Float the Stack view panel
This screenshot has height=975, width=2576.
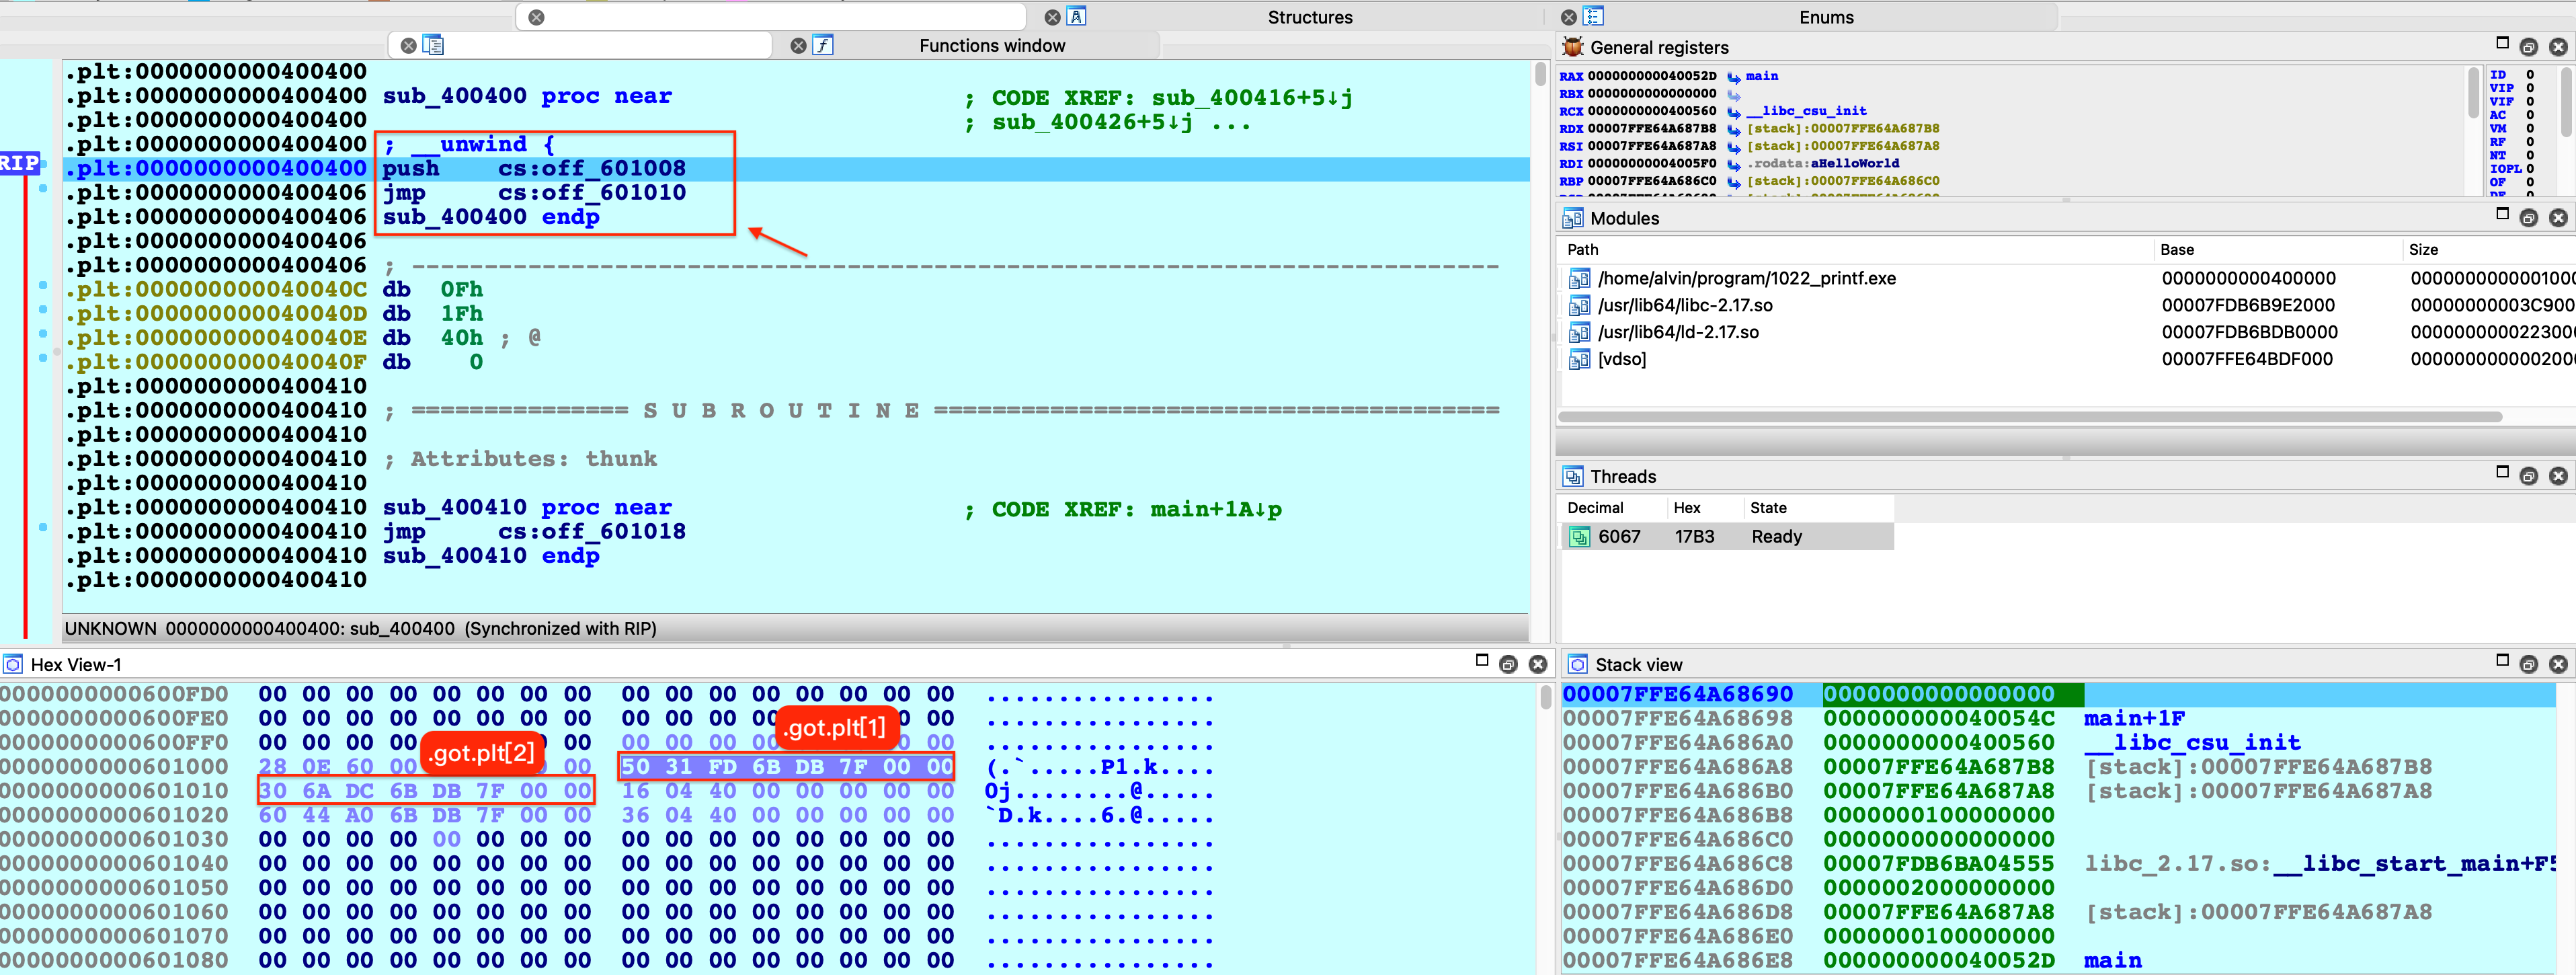click(2528, 665)
